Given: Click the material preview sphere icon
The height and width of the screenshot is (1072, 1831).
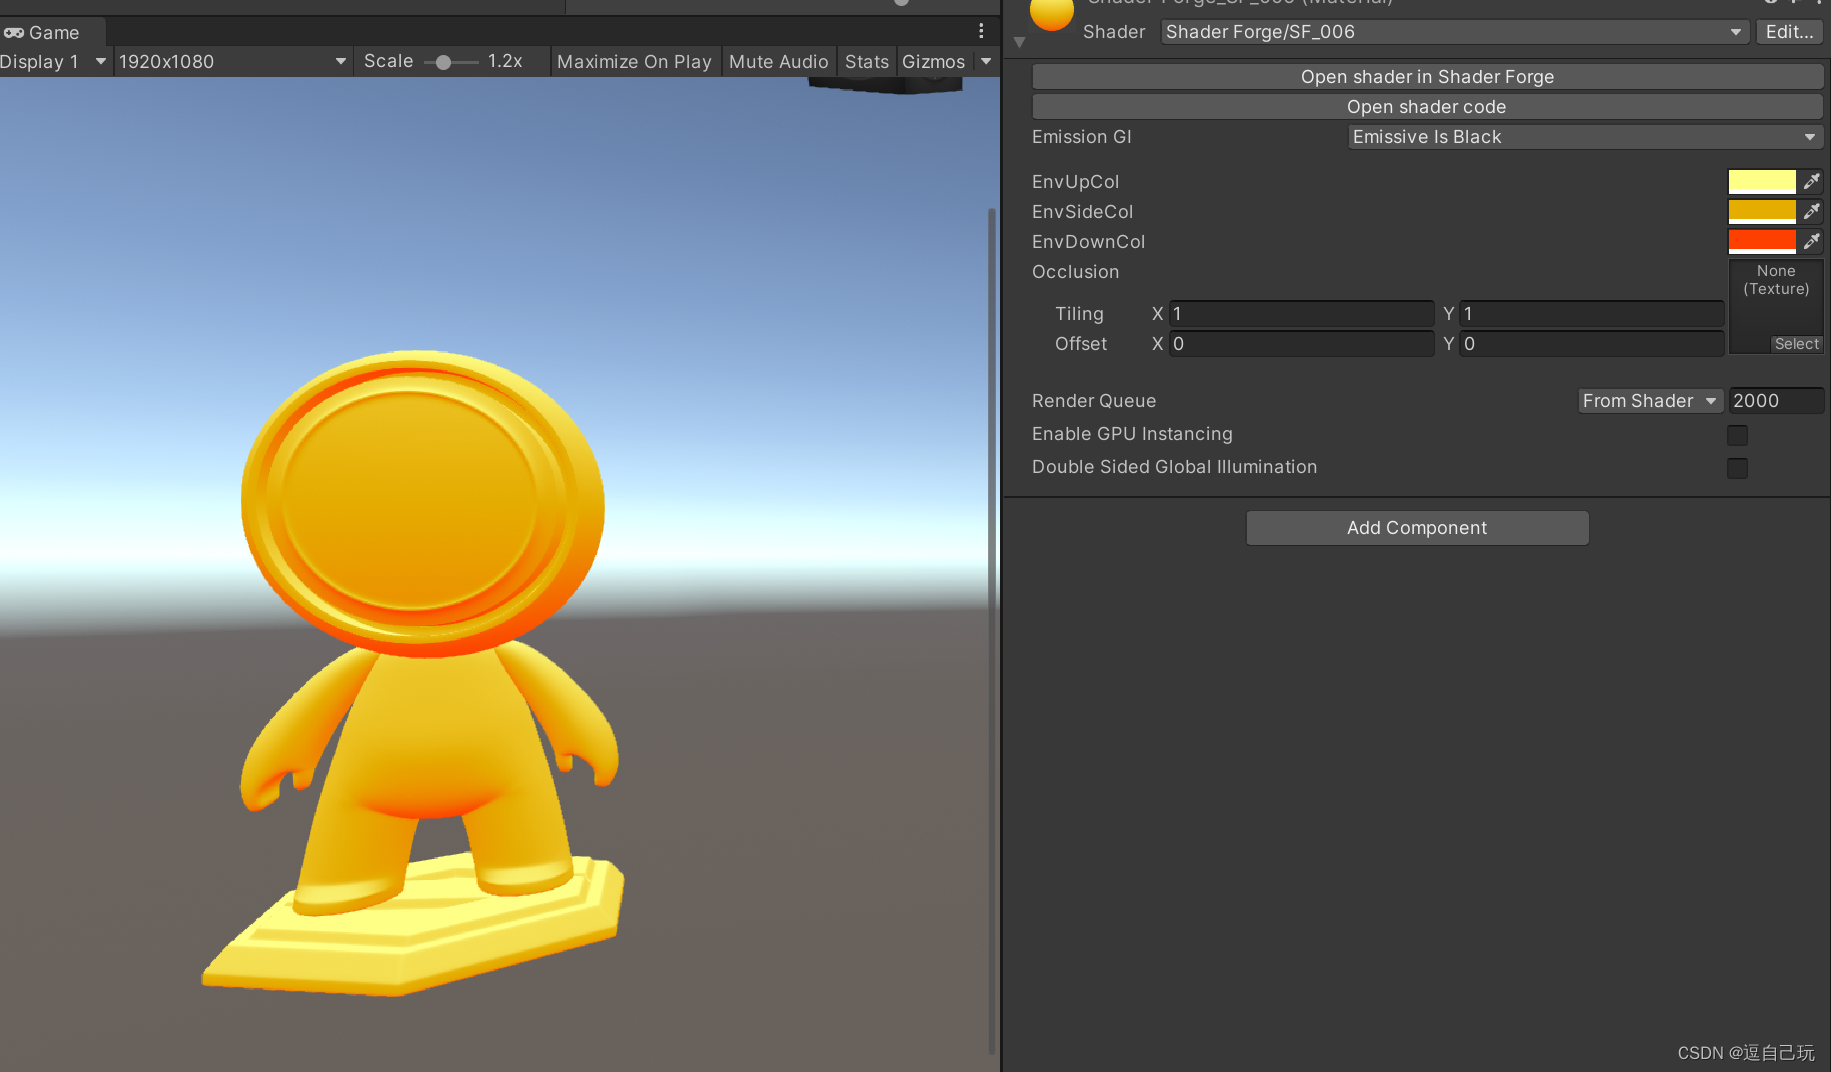Looking at the screenshot, I should click(1051, 15).
